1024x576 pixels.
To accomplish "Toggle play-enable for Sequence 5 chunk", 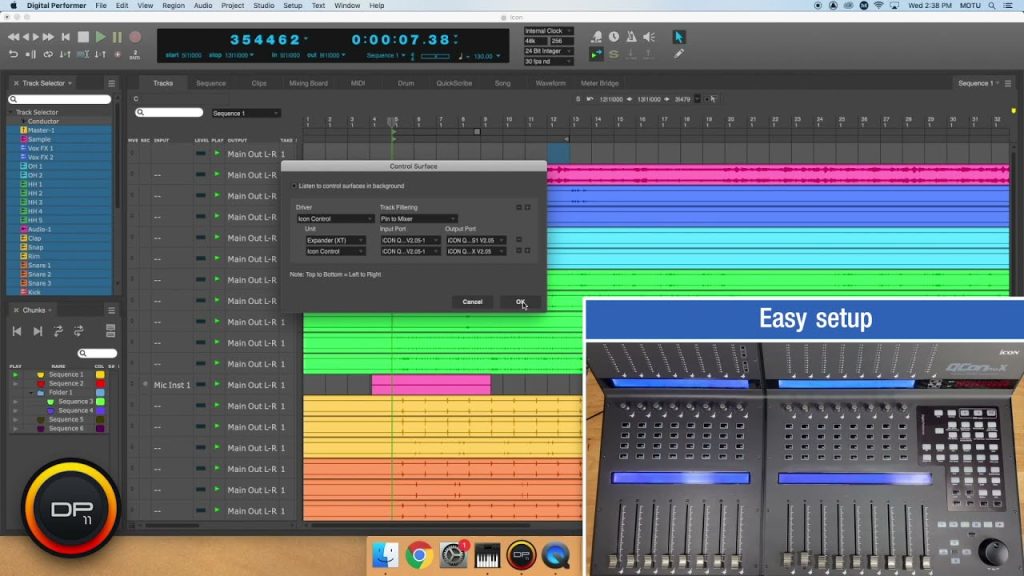I will [x=15, y=420].
